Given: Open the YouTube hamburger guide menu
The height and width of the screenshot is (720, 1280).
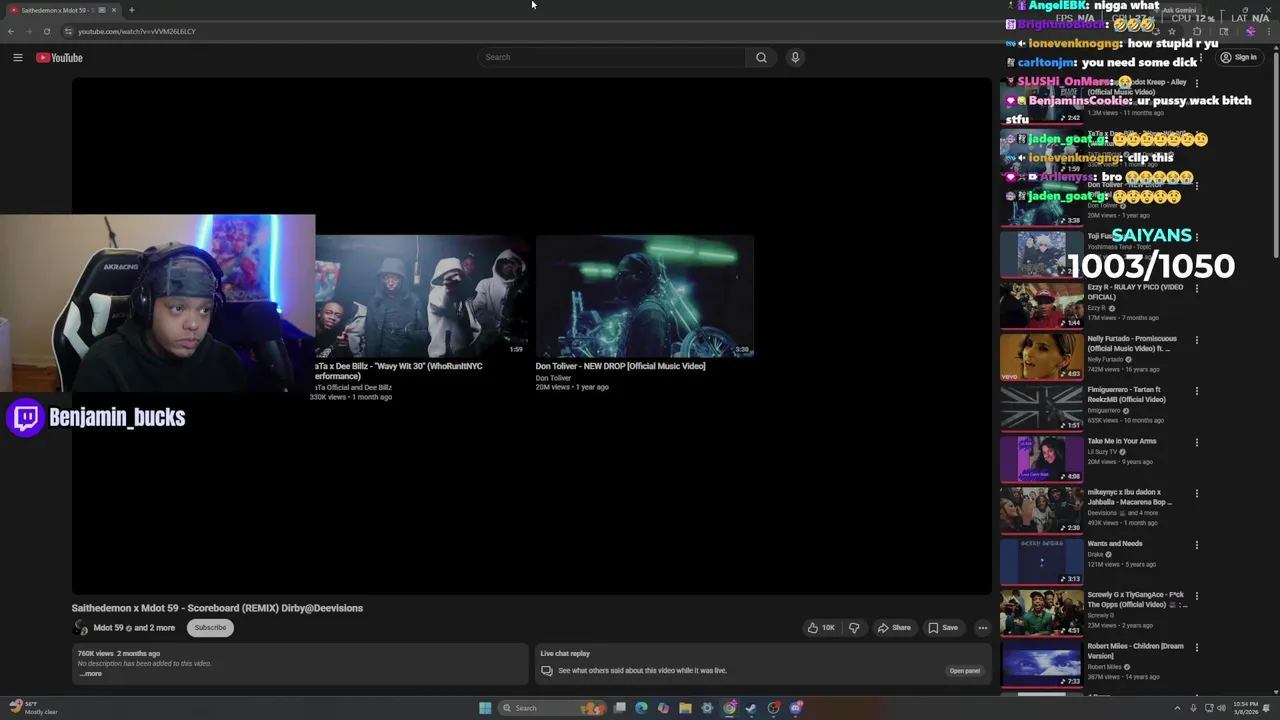Looking at the screenshot, I should 17,58.
